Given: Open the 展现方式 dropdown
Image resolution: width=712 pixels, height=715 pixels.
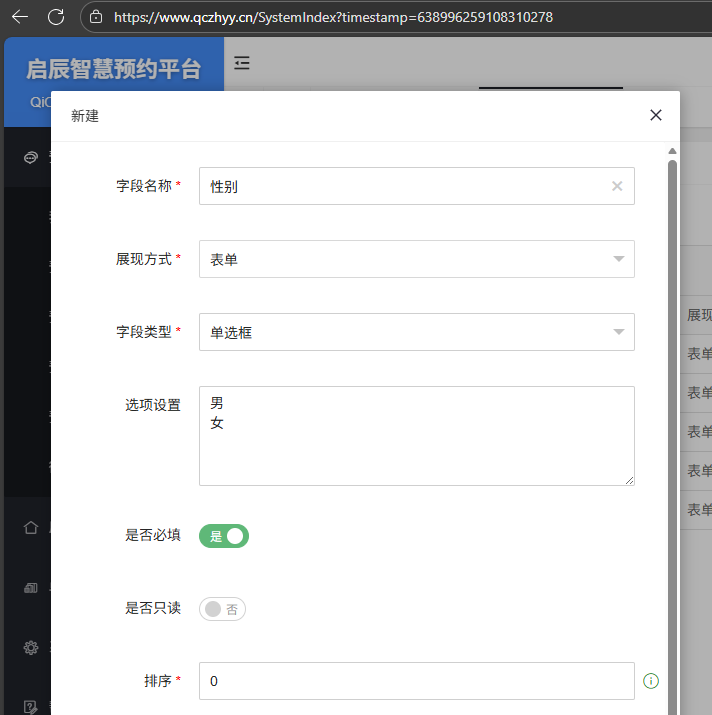Looking at the screenshot, I should (x=416, y=259).
